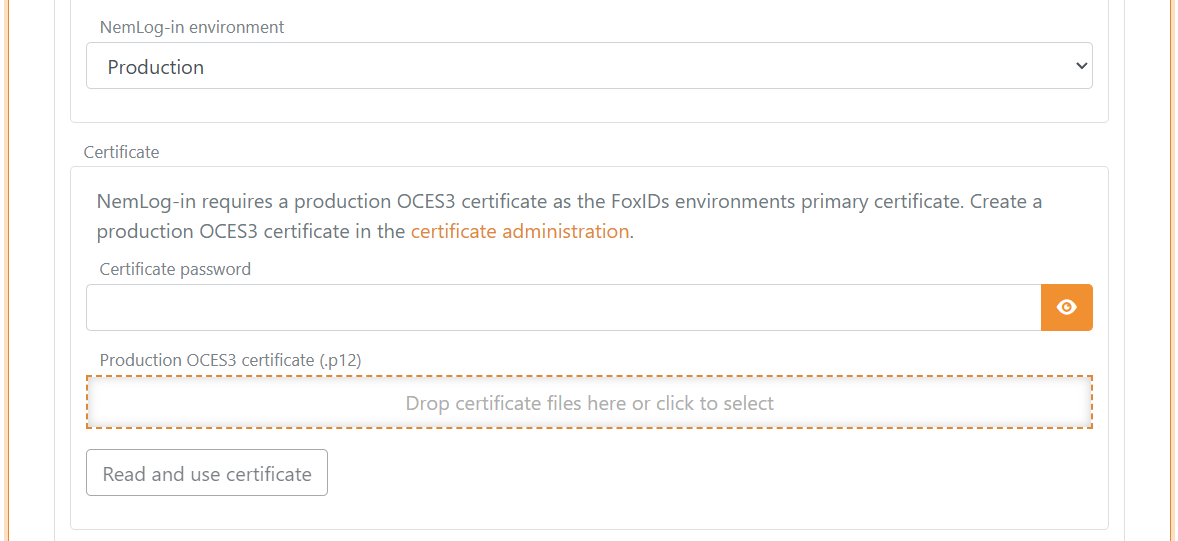Click blank area below the environment dropdown
Screen dimensions: 1178x541
point(589,106)
